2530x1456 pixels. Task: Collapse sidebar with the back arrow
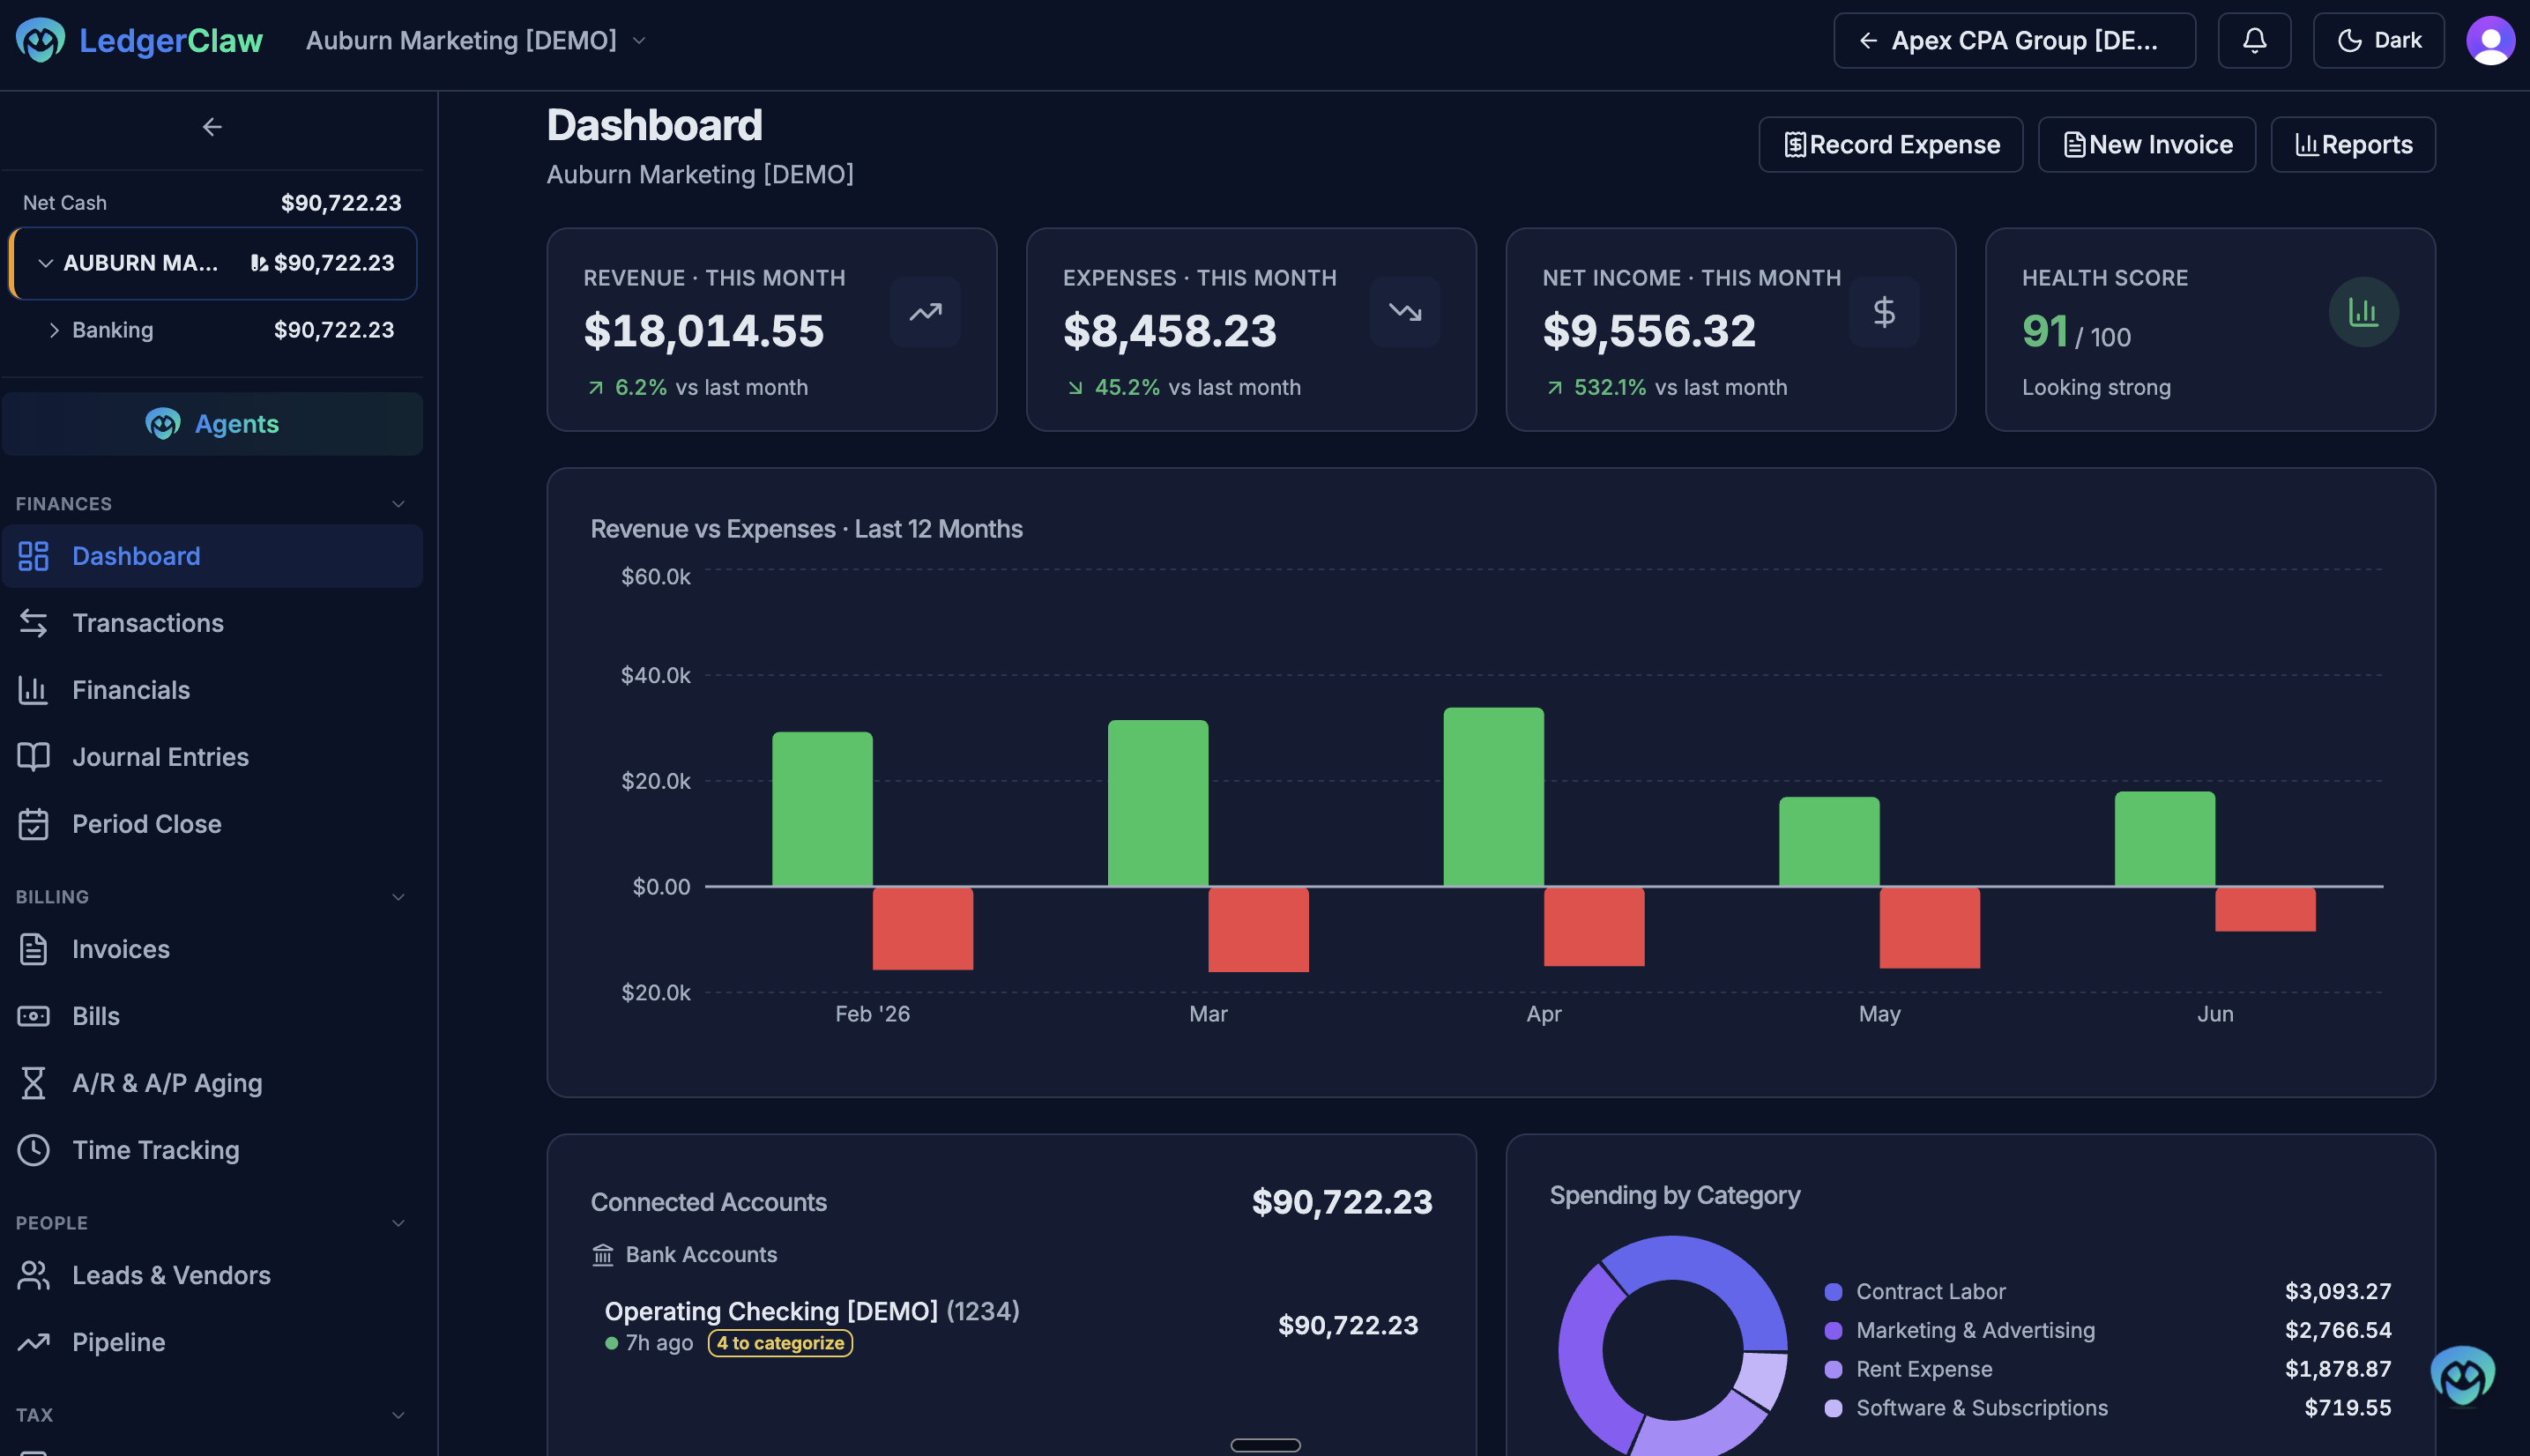[x=212, y=127]
